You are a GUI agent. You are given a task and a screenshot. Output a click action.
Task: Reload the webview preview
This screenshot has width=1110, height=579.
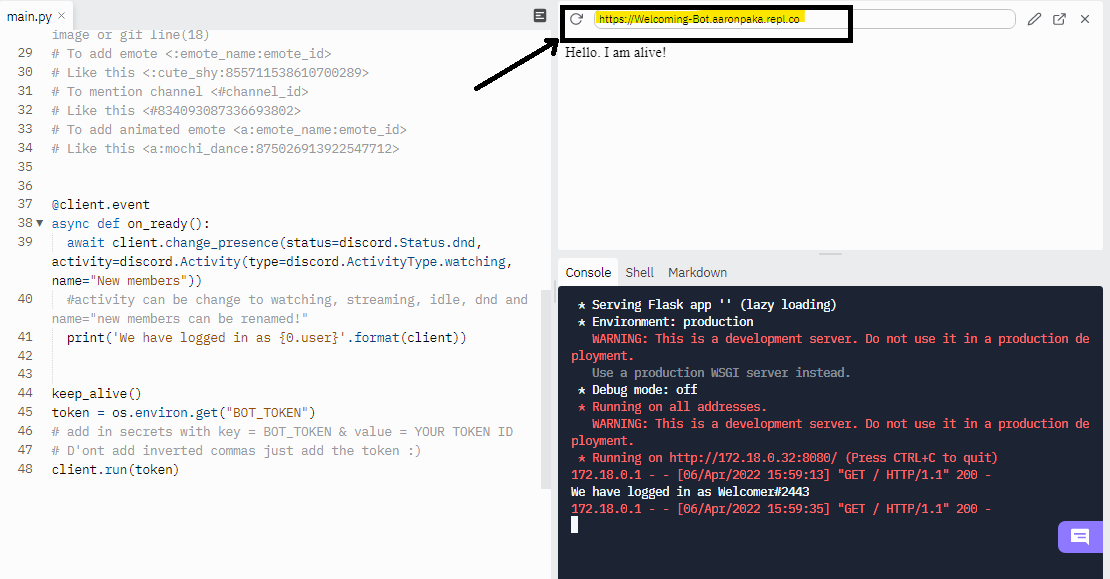tap(576, 19)
